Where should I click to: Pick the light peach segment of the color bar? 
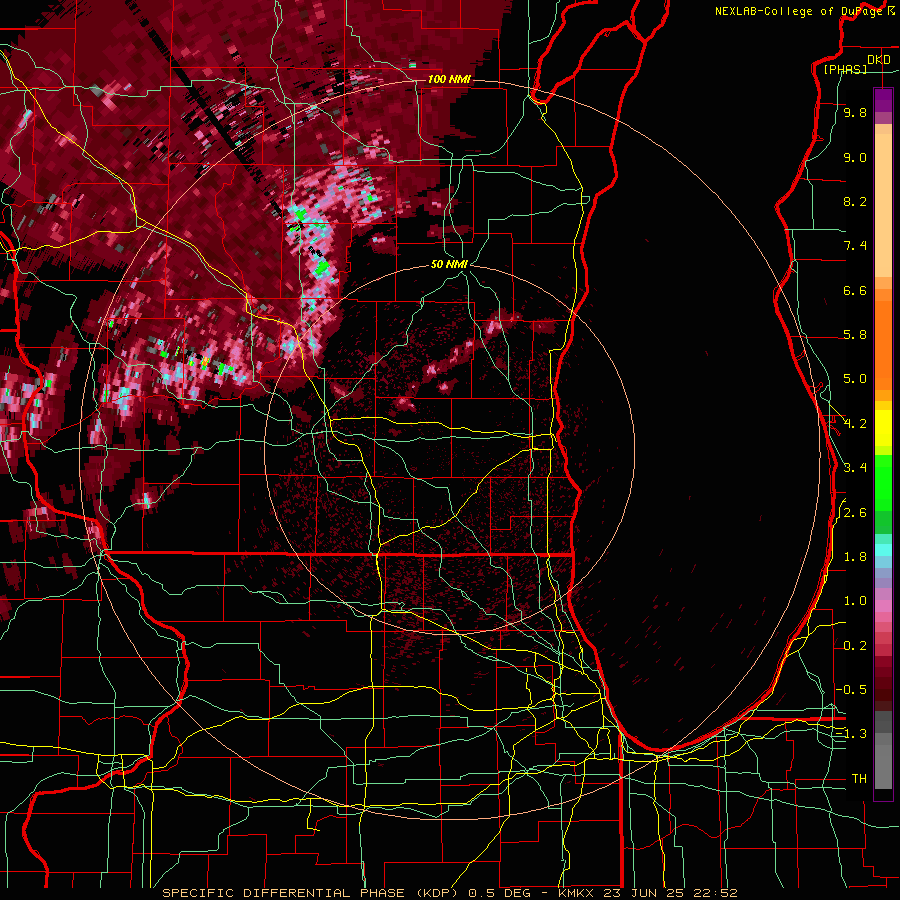[883, 205]
